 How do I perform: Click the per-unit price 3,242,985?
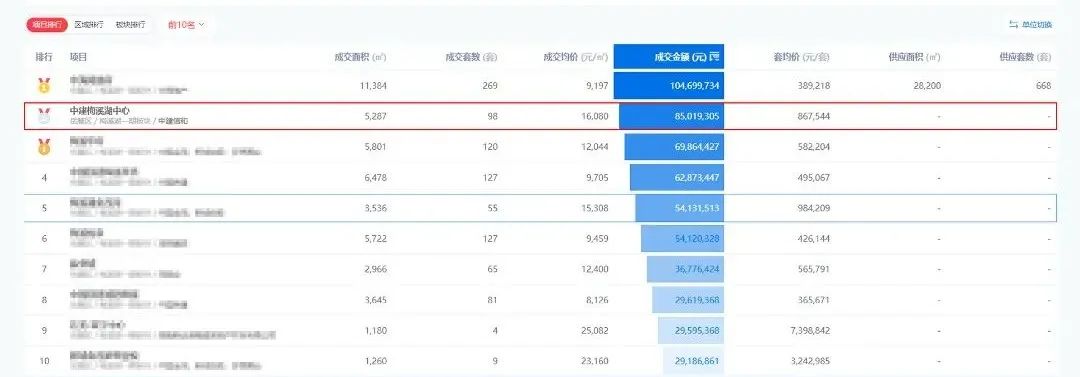809,360
